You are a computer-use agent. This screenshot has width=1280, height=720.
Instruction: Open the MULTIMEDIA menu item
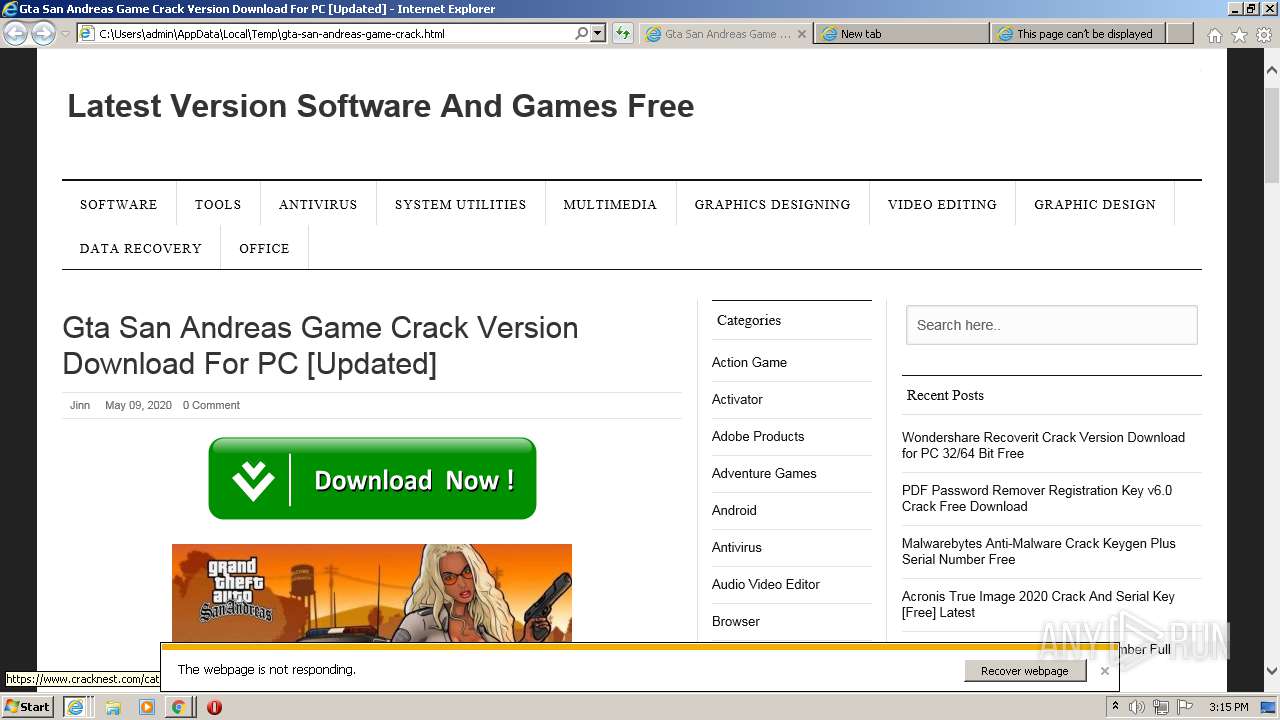click(610, 204)
